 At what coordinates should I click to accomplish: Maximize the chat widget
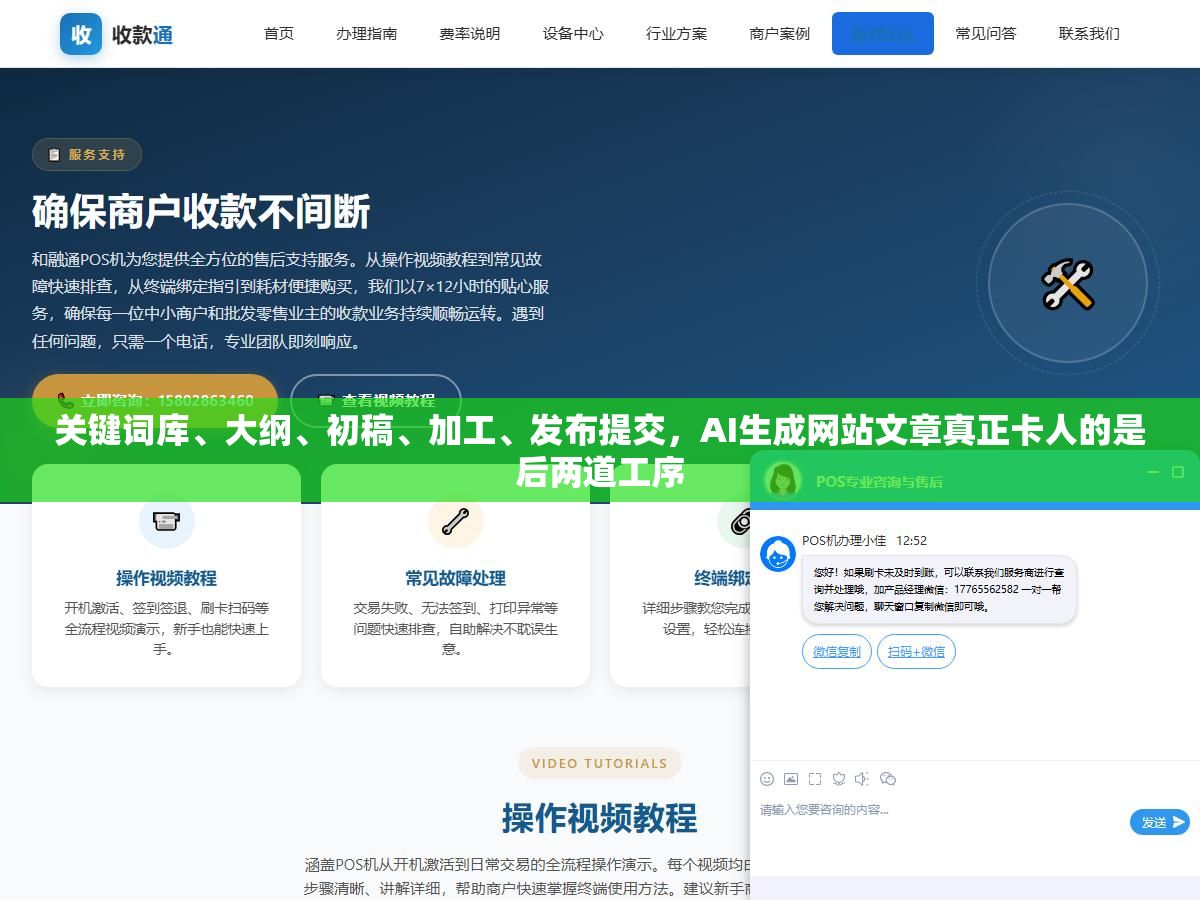(x=1177, y=472)
